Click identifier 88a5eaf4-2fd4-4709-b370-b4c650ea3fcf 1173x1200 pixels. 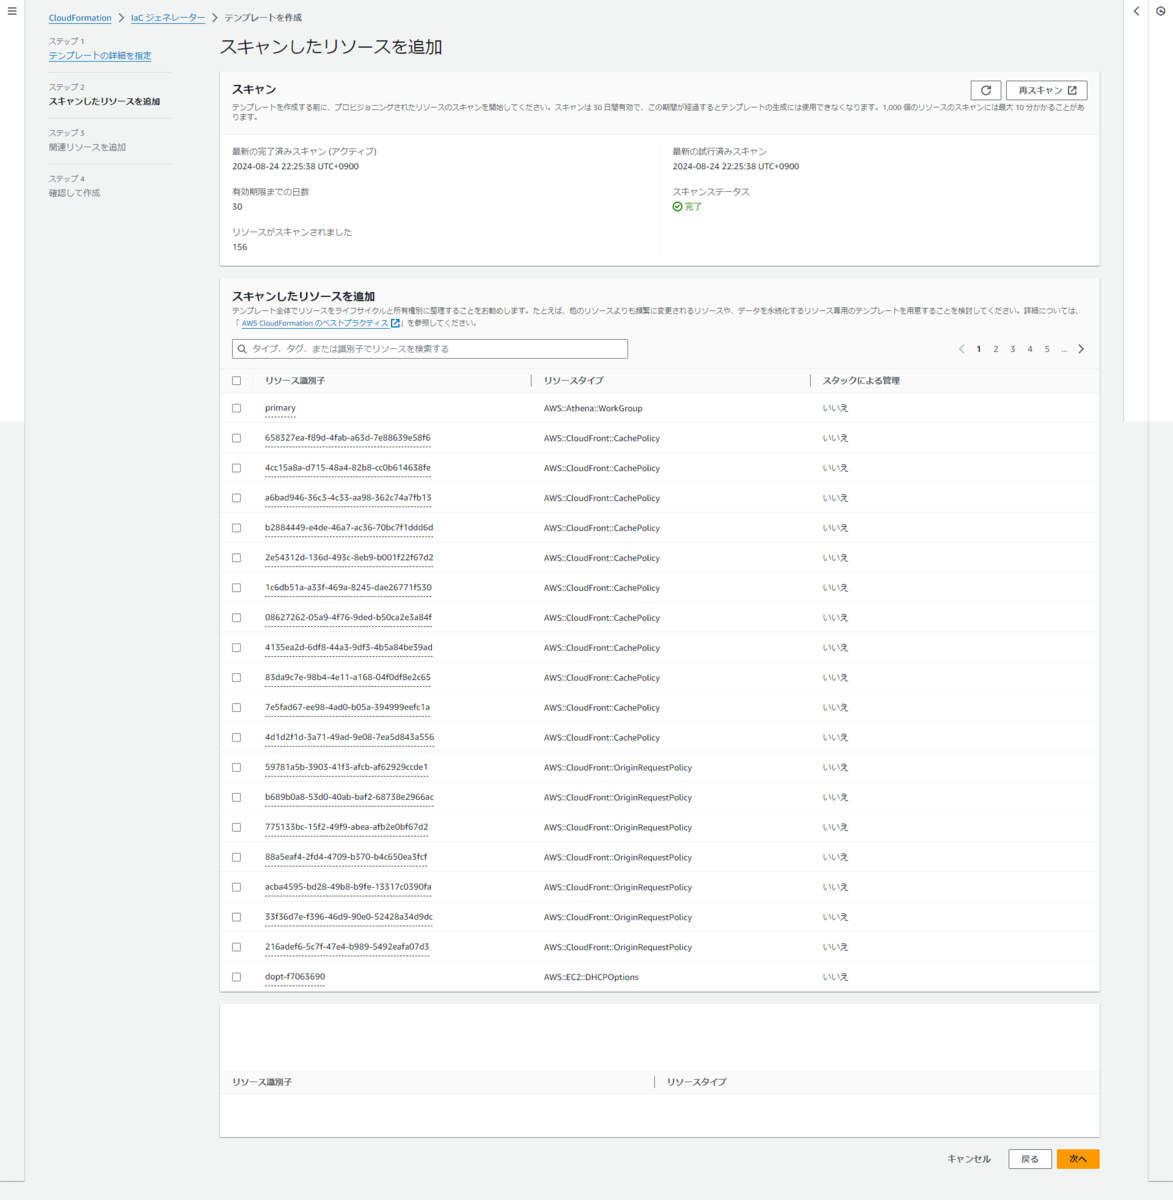[x=346, y=858]
